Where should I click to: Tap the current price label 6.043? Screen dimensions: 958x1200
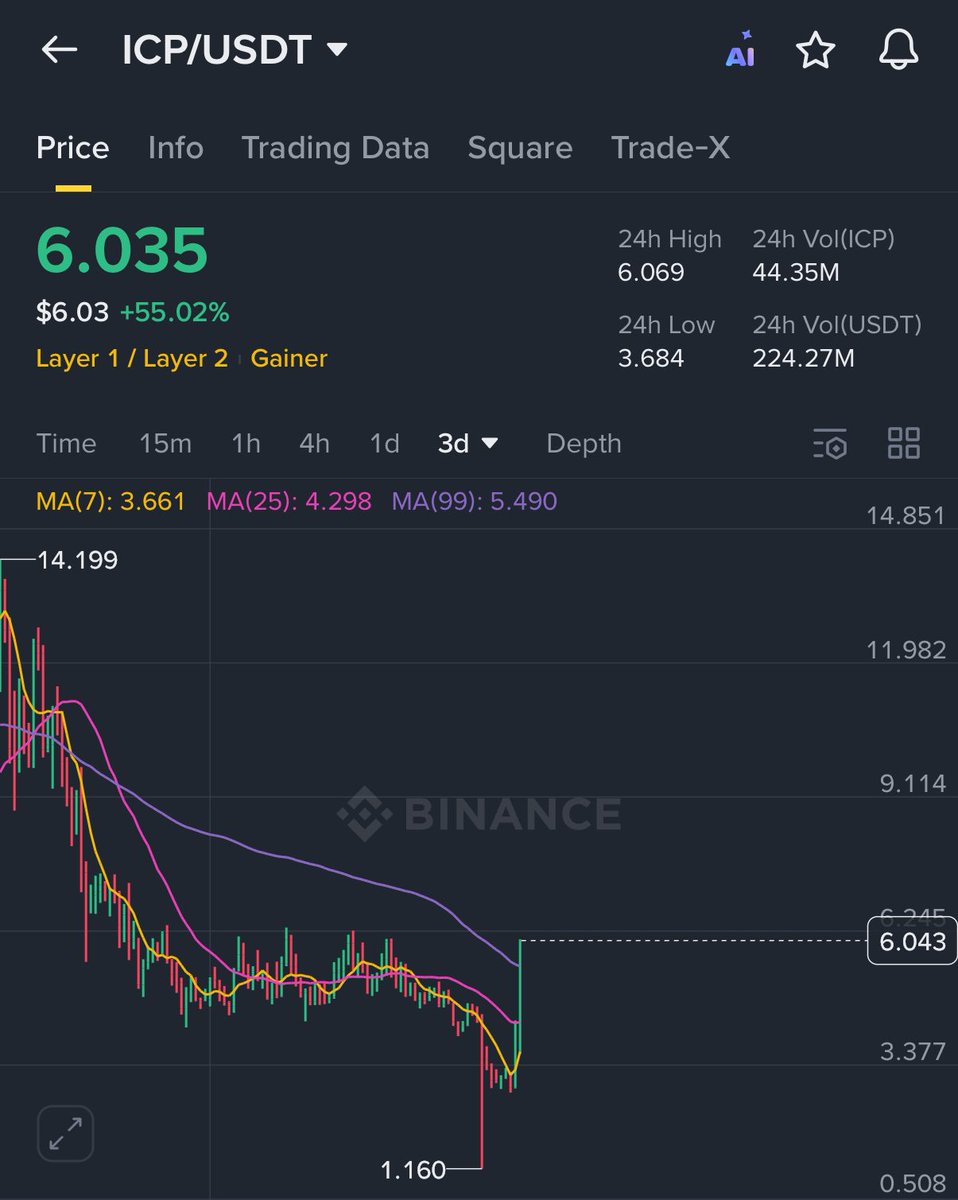tap(911, 942)
